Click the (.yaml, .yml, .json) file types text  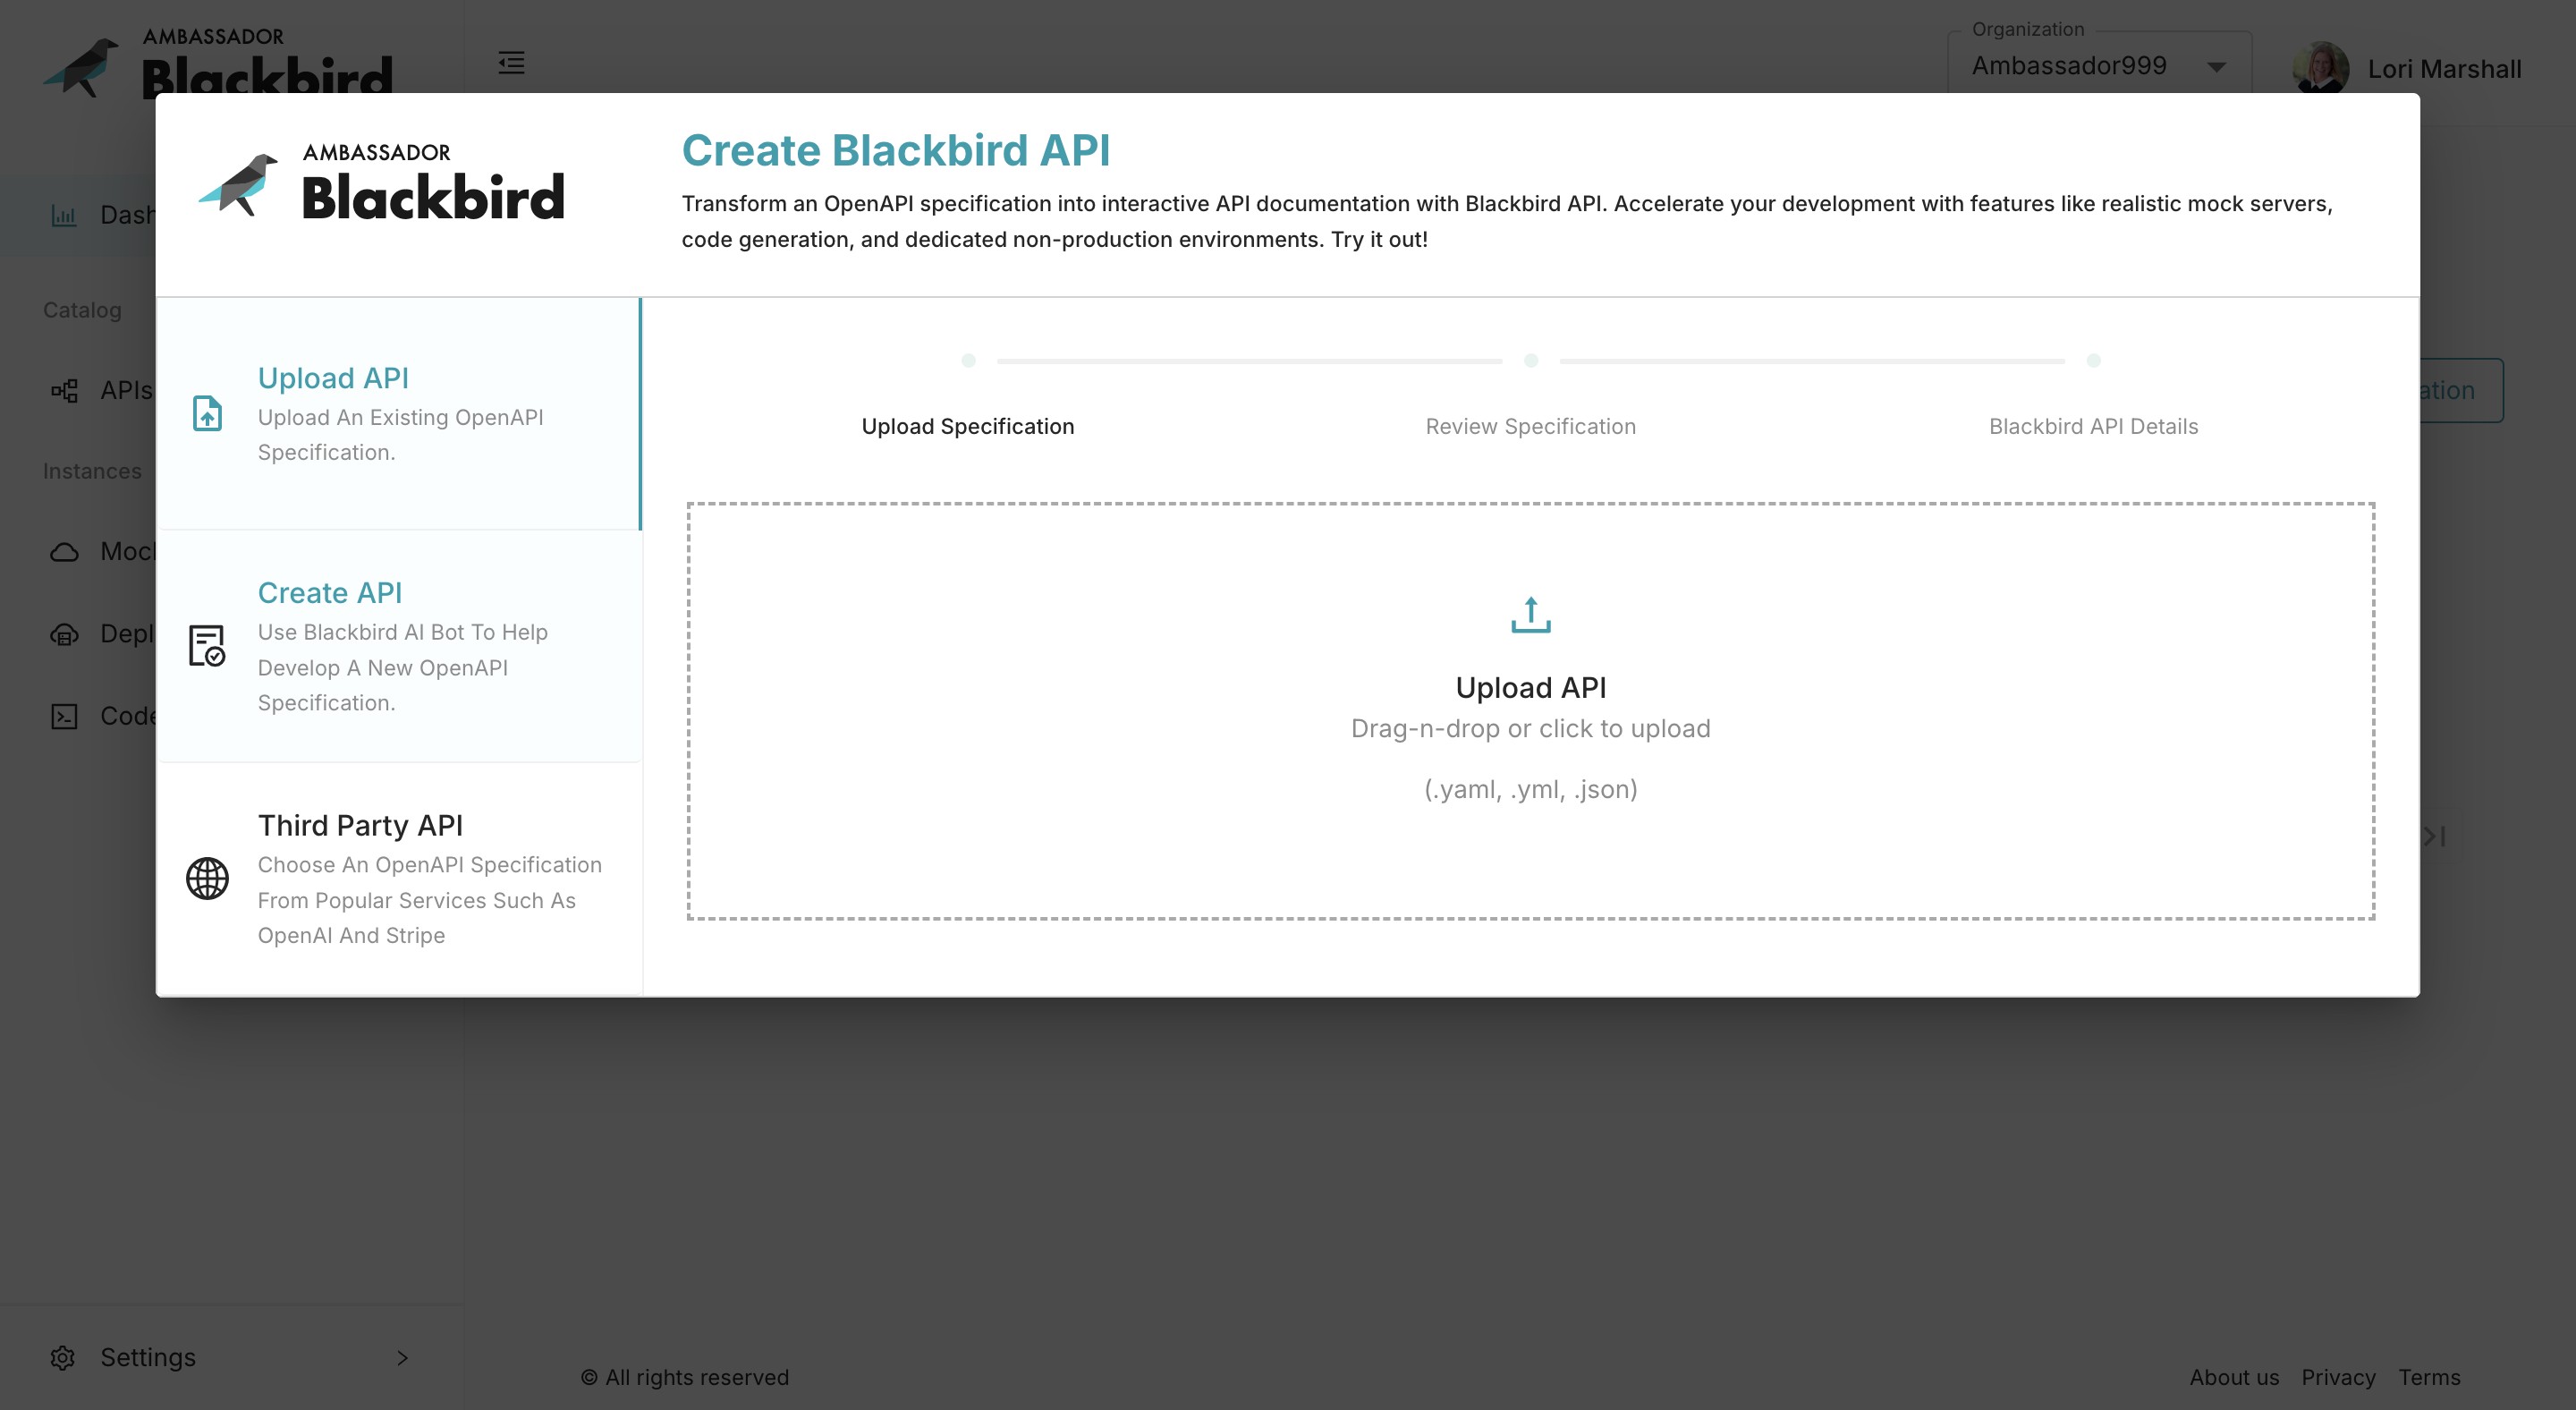tap(1530, 789)
